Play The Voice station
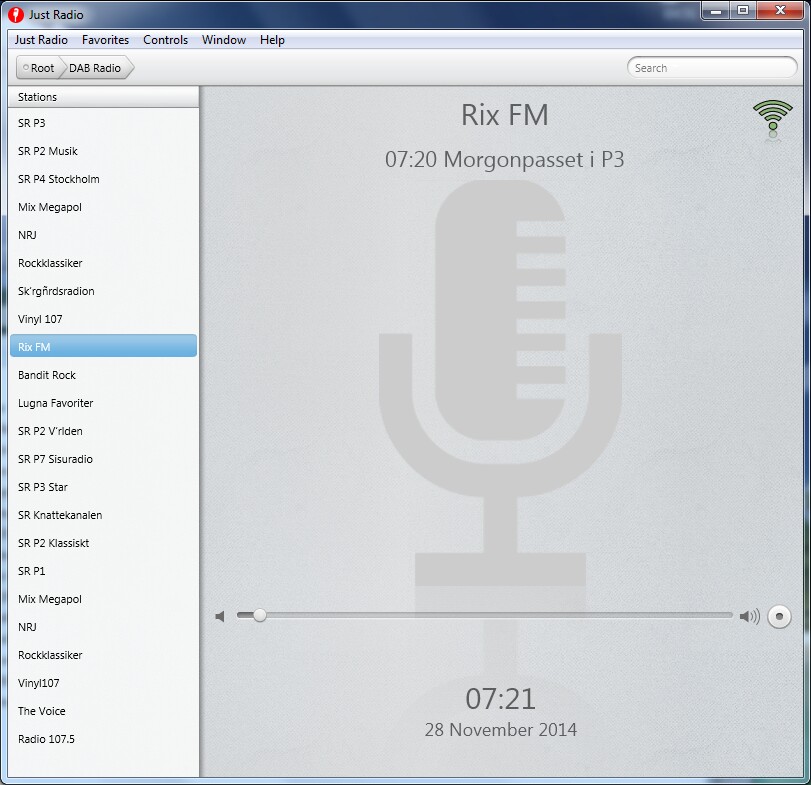Screen dimensions: 811x785 click(42, 711)
